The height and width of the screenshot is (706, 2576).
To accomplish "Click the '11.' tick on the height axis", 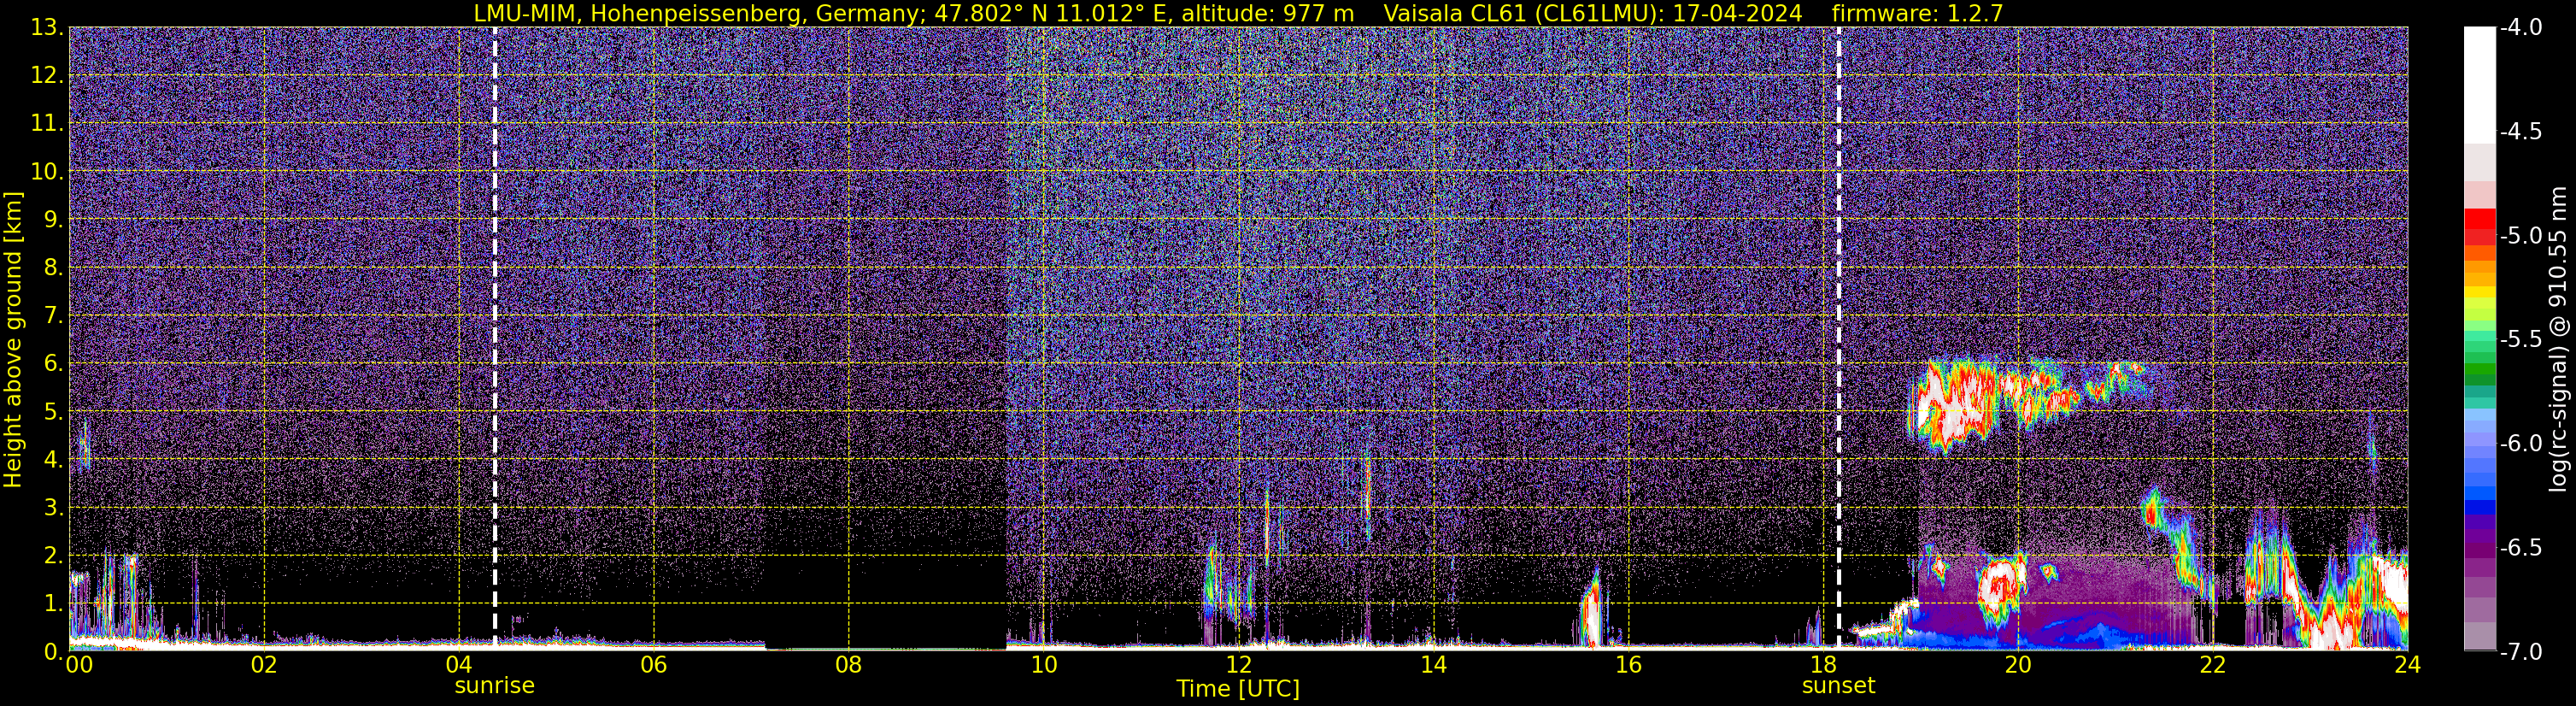I will click(x=48, y=123).
